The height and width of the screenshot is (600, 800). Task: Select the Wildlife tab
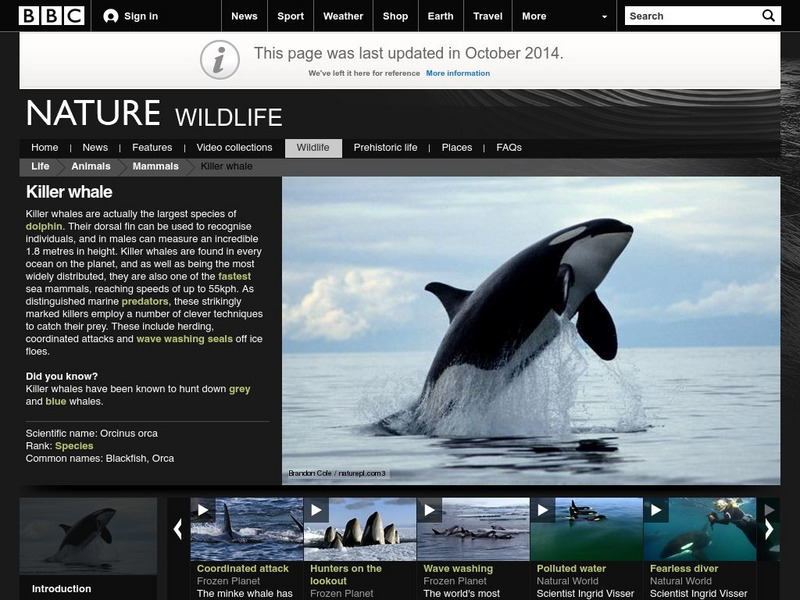(313, 148)
